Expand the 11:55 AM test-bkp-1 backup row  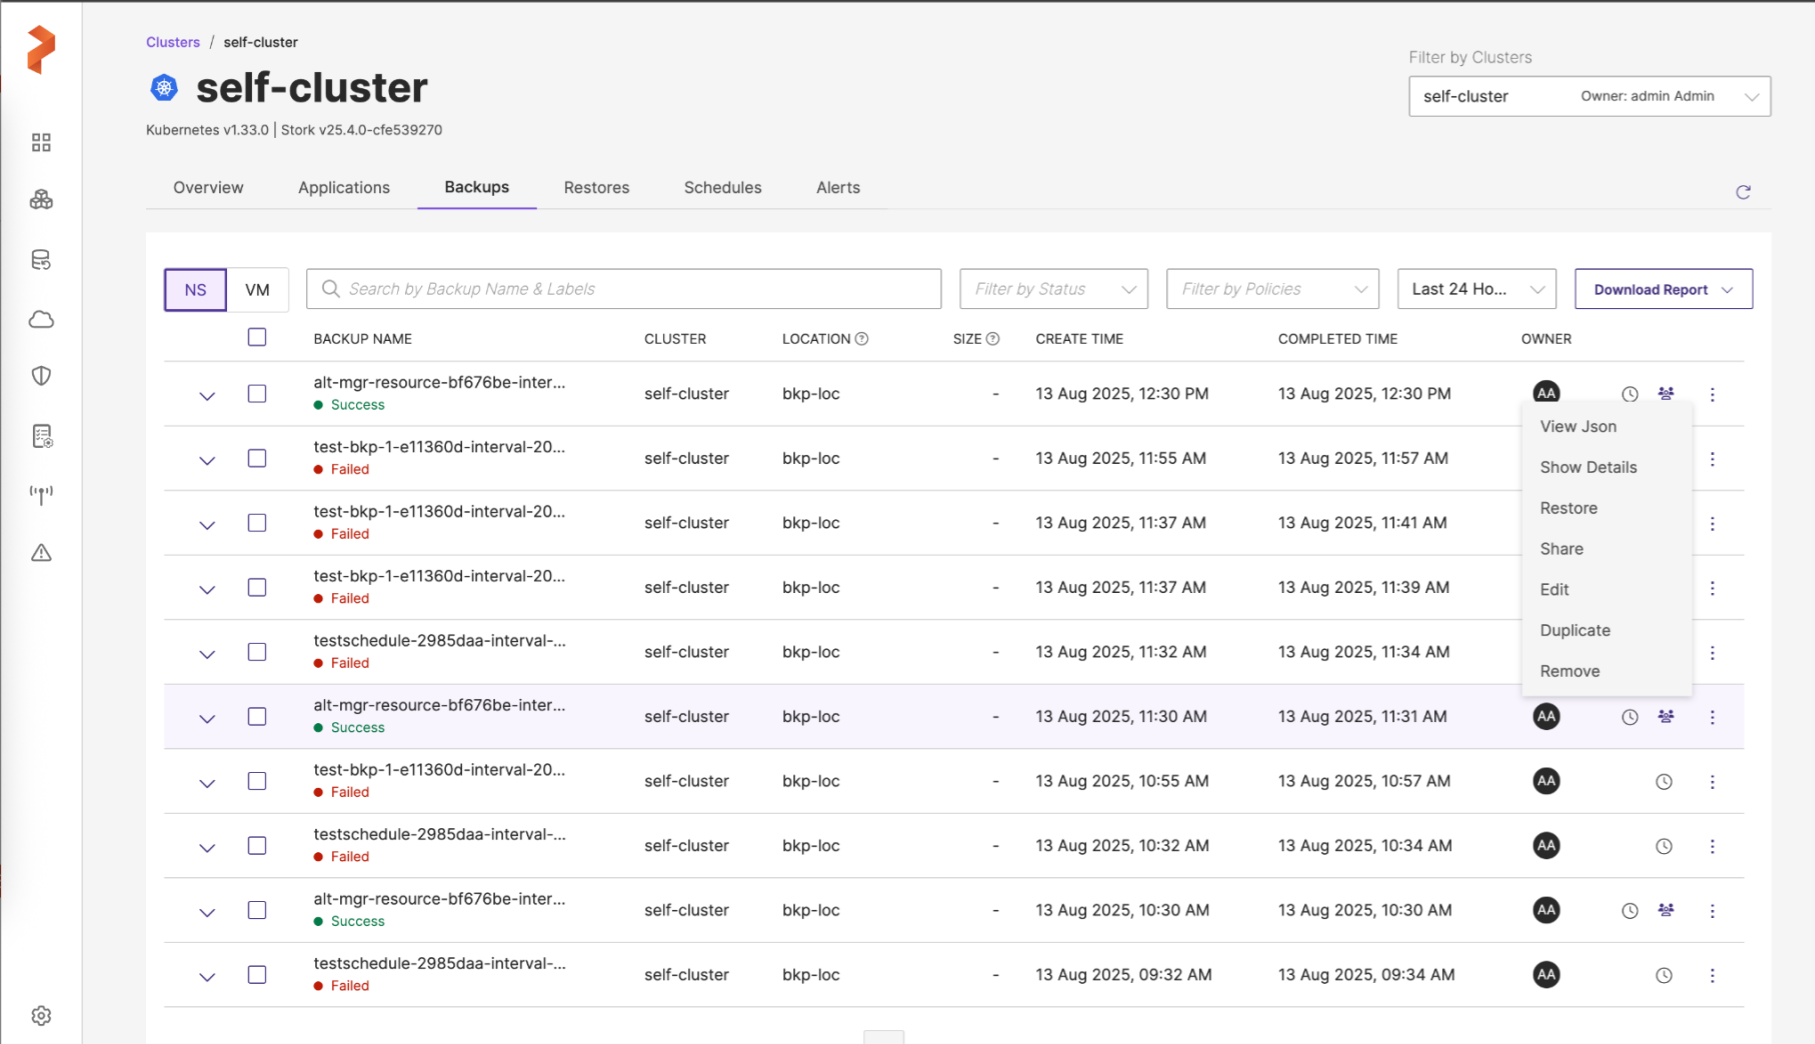pyautogui.click(x=207, y=460)
